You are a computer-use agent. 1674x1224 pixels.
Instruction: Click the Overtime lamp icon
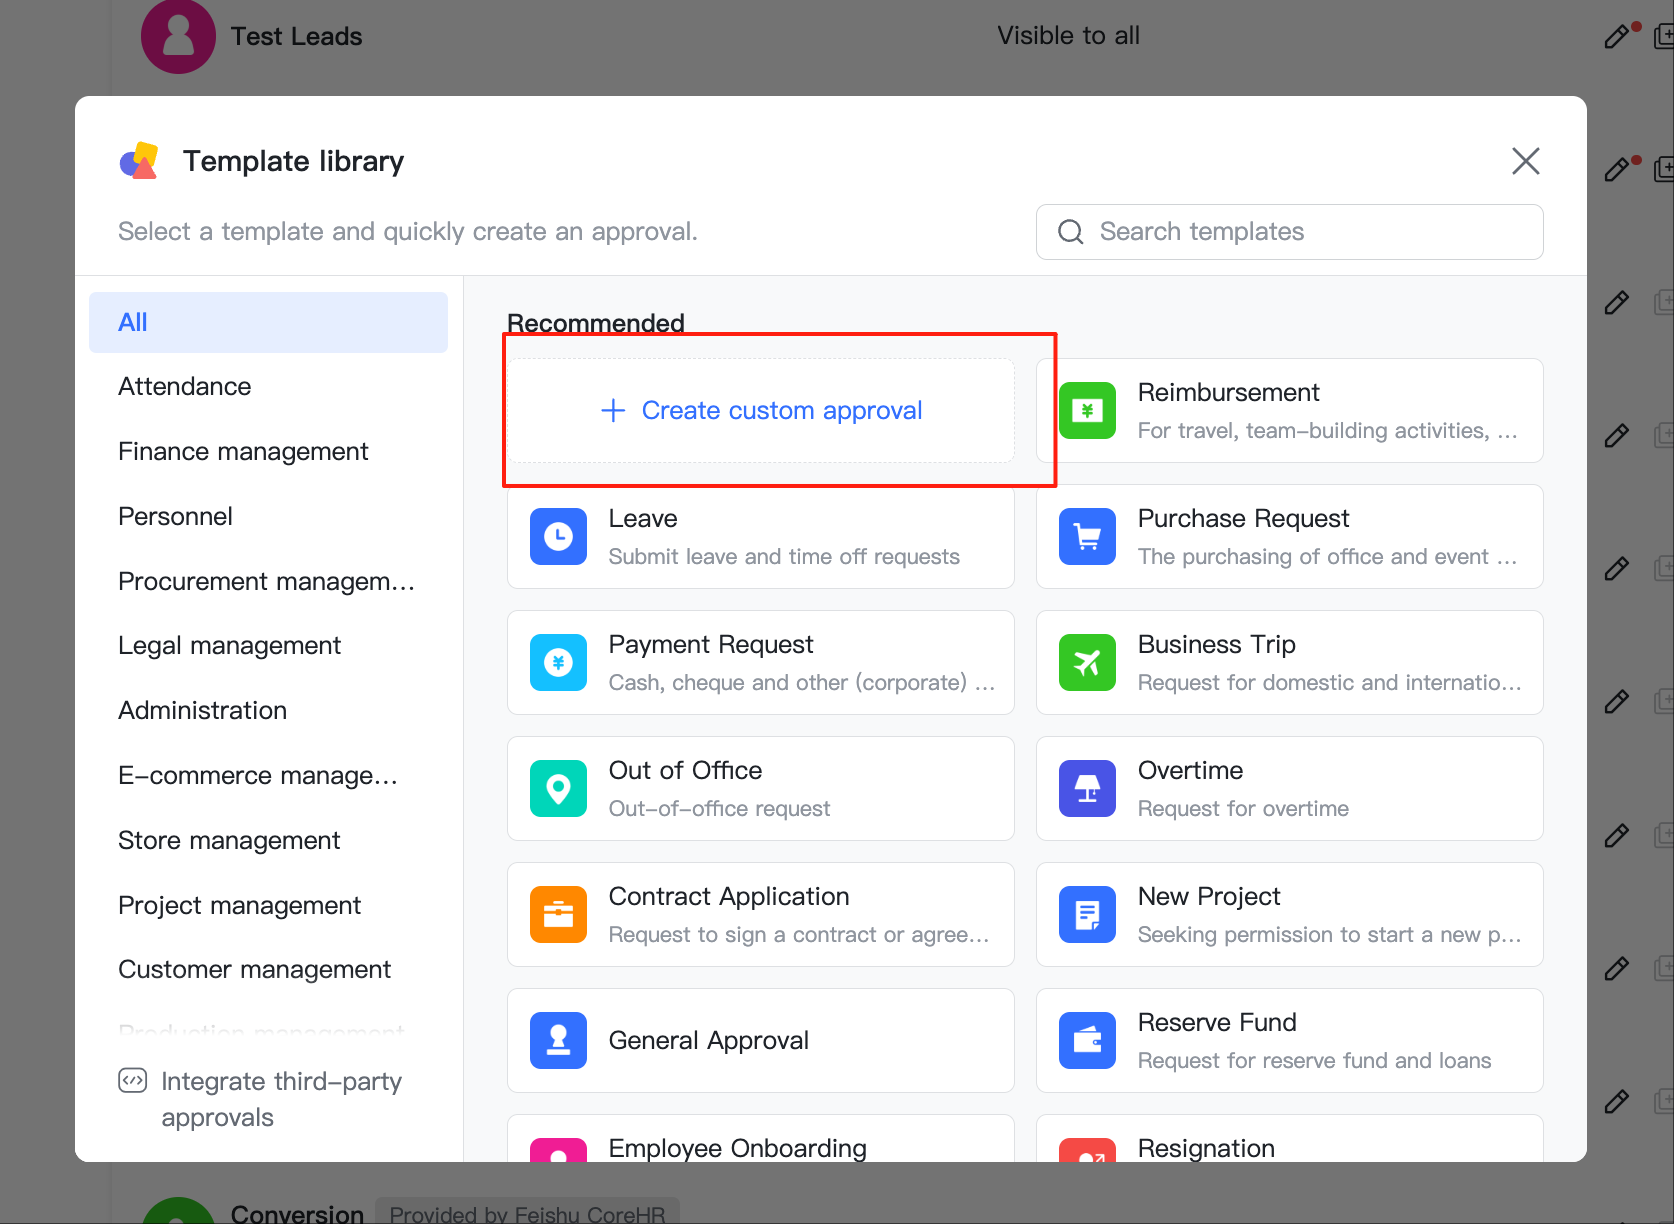tap(1087, 789)
